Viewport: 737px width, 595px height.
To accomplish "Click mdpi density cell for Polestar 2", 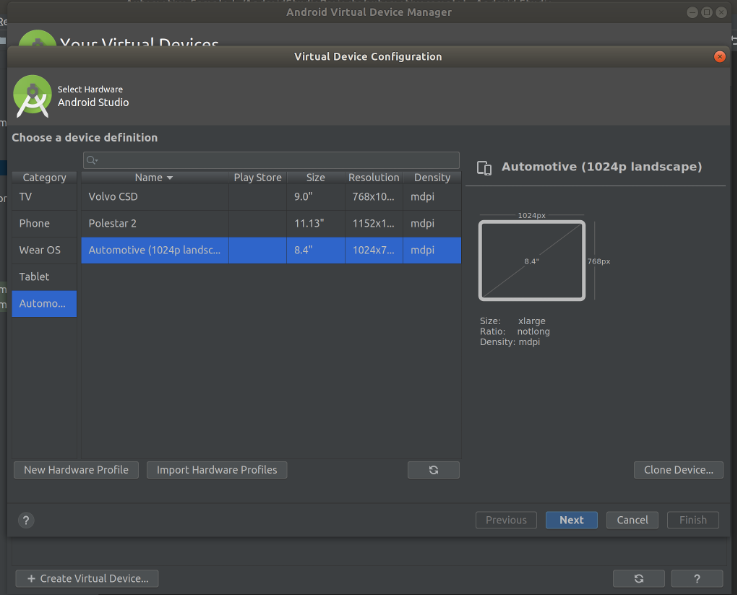I will click(x=432, y=223).
